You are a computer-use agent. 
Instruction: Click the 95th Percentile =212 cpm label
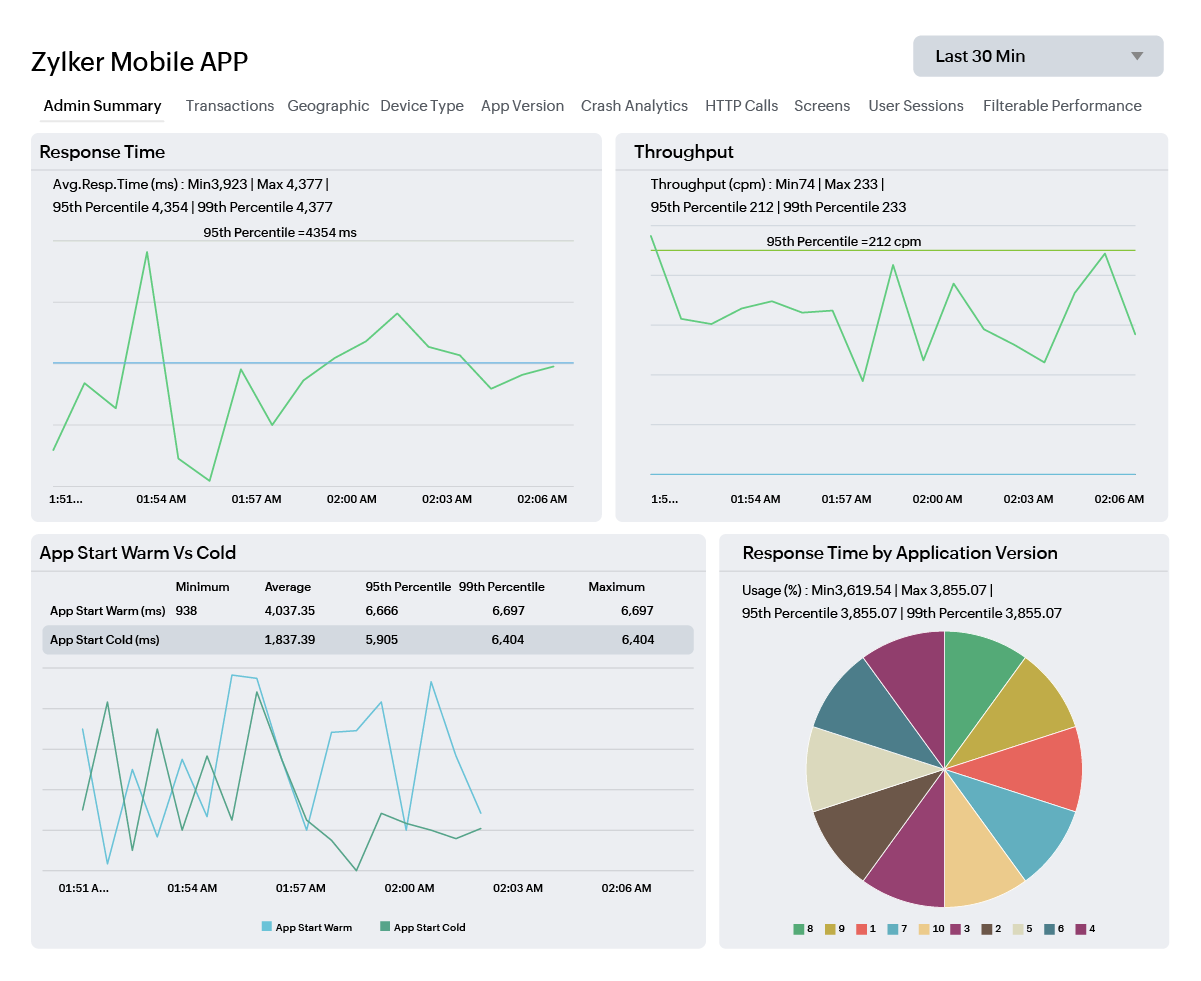click(x=844, y=241)
